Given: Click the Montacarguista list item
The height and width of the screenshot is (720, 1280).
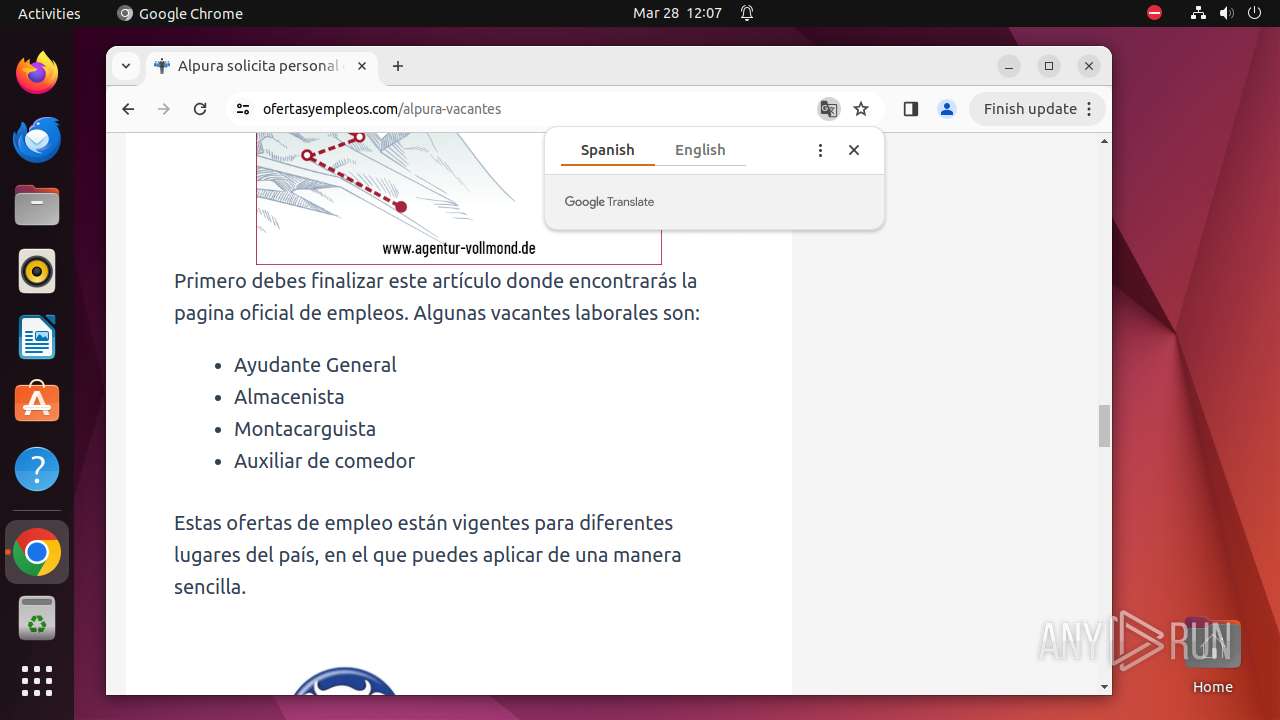Looking at the screenshot, I should pos(305,429).
